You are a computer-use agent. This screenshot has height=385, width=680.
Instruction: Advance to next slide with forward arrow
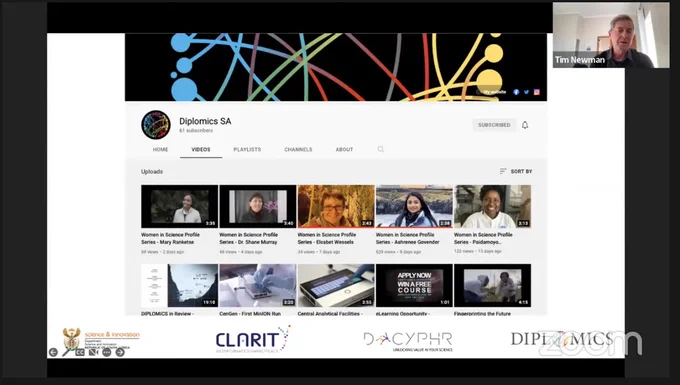pyautogui.click(x=120, y=352)
